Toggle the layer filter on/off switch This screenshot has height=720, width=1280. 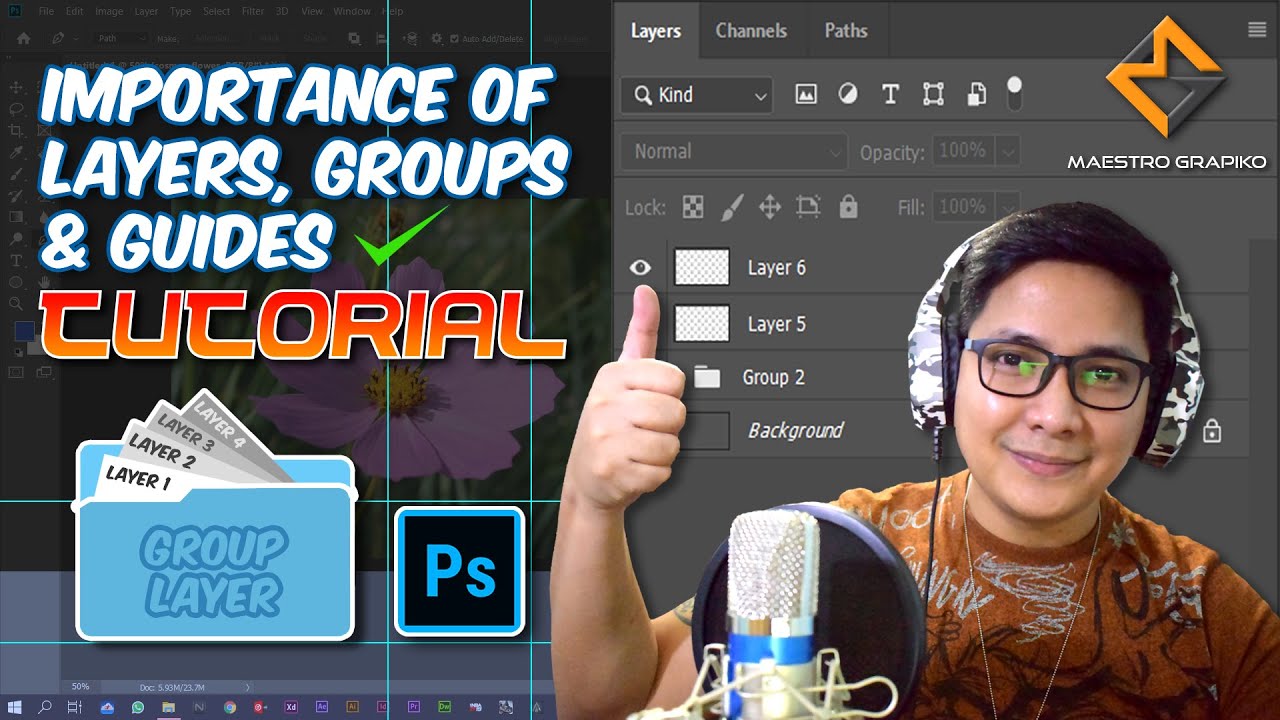point(1014,94)
